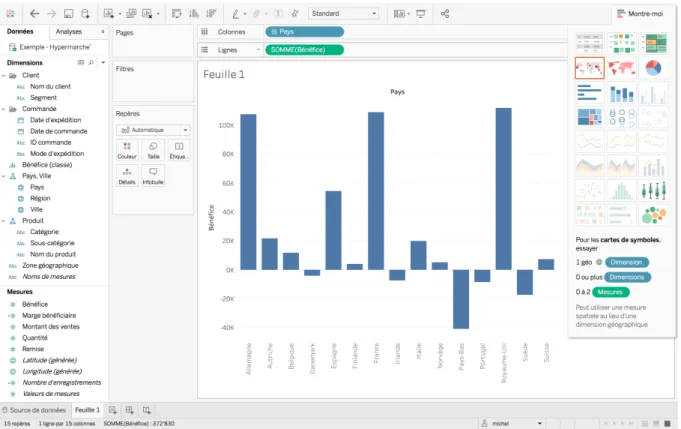Select the Segment dimension
The width and height of the screenshot is (681, 429).
pyautogui.click(x=43, y=98)
